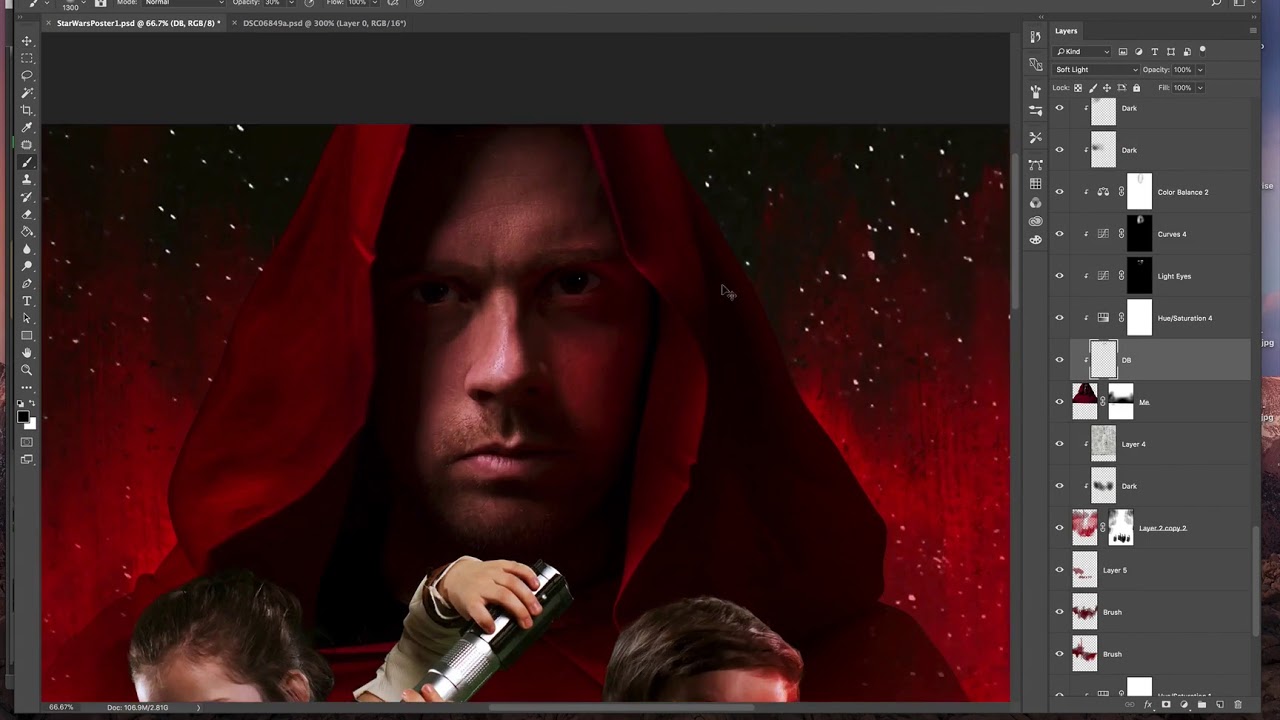Viewport: 1280px width, 720px height.
Task: Expand the status bar info arrow
Action: 198,708
